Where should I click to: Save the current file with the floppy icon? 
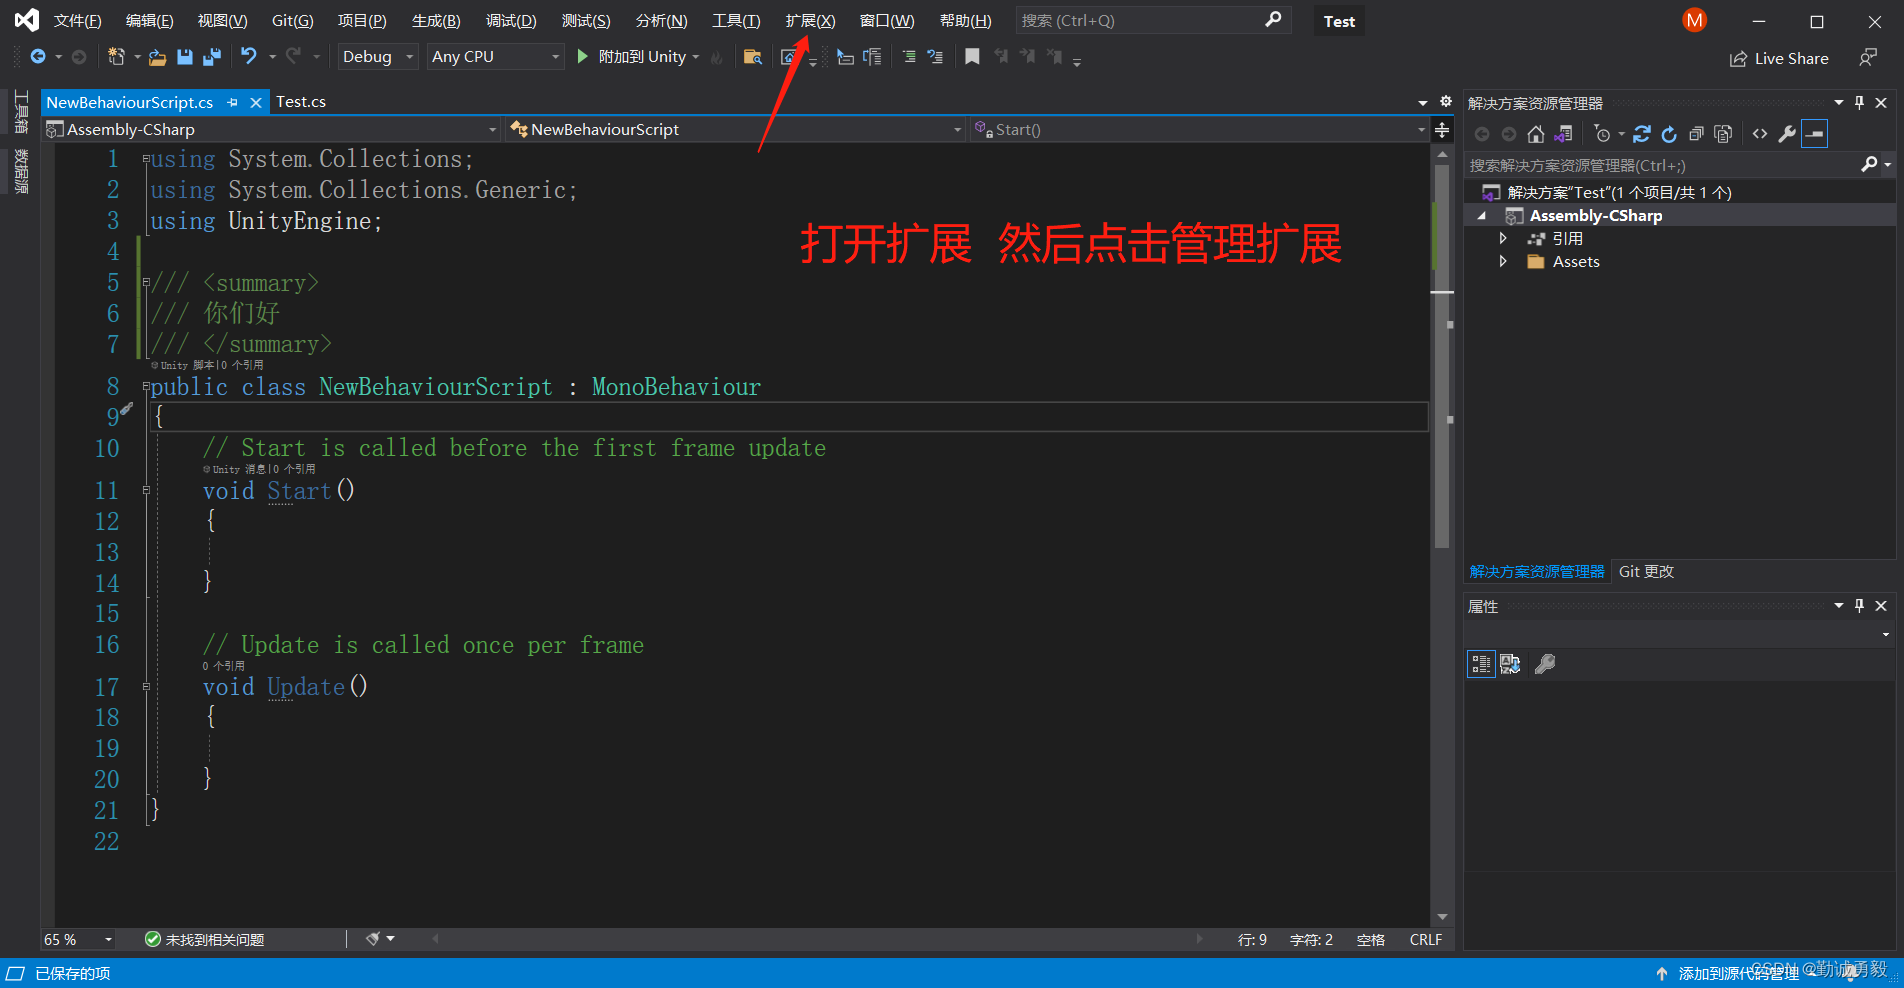click(x=185, y=57)
